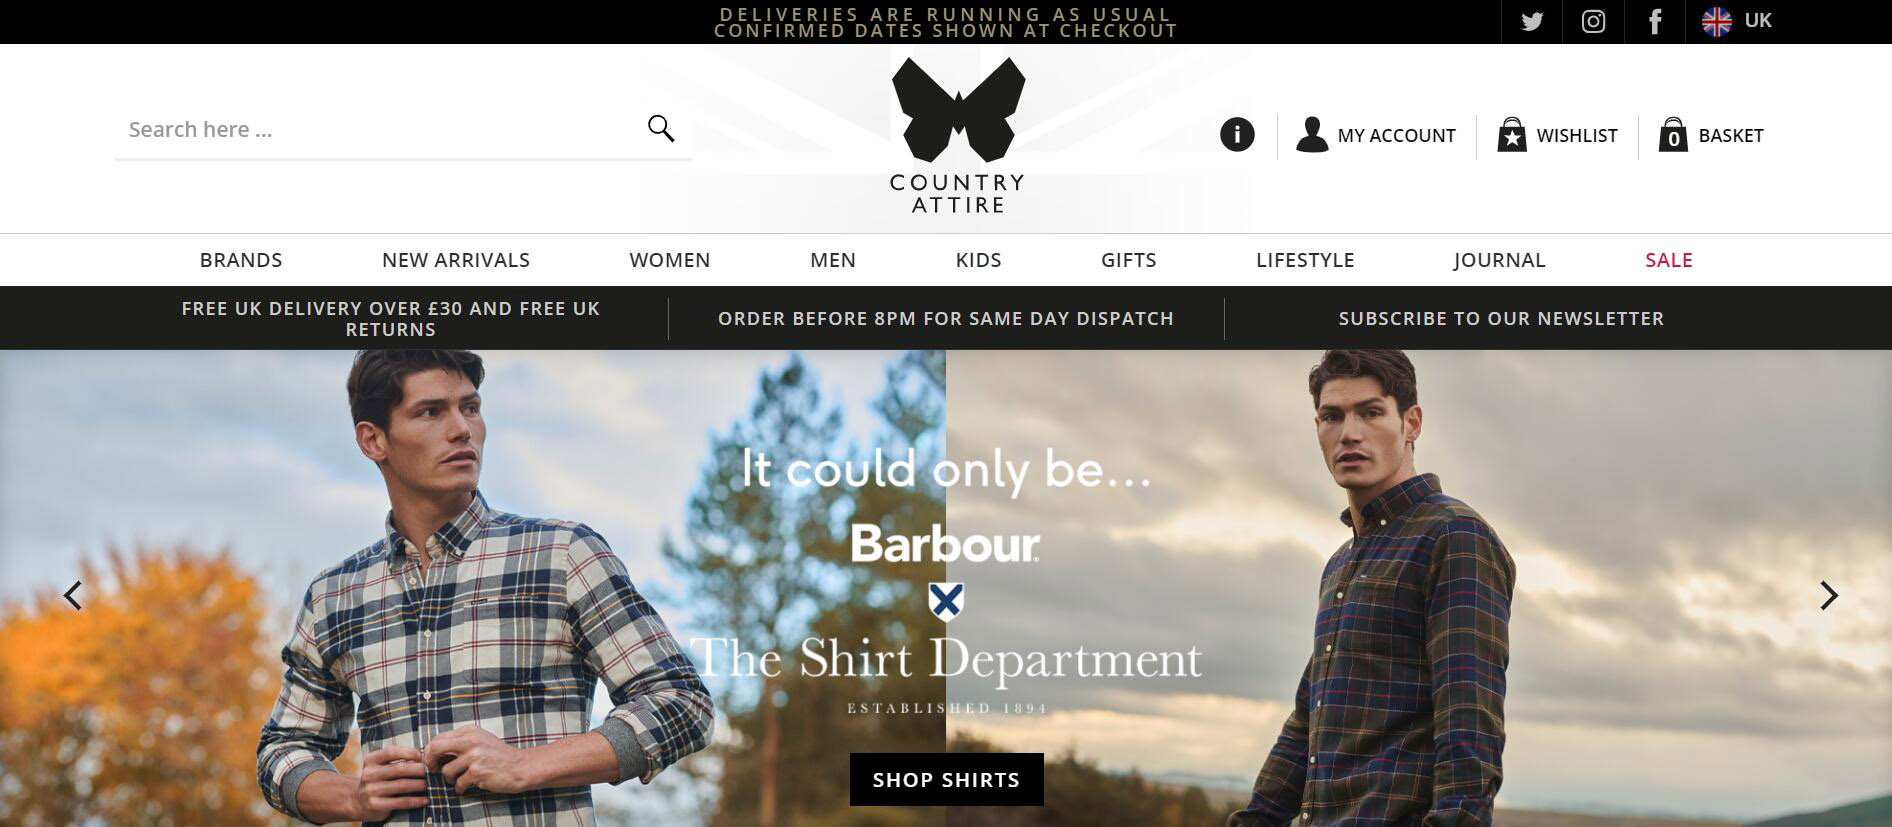Click Subscribe to Our Newsletter link

pos(1501,318)
